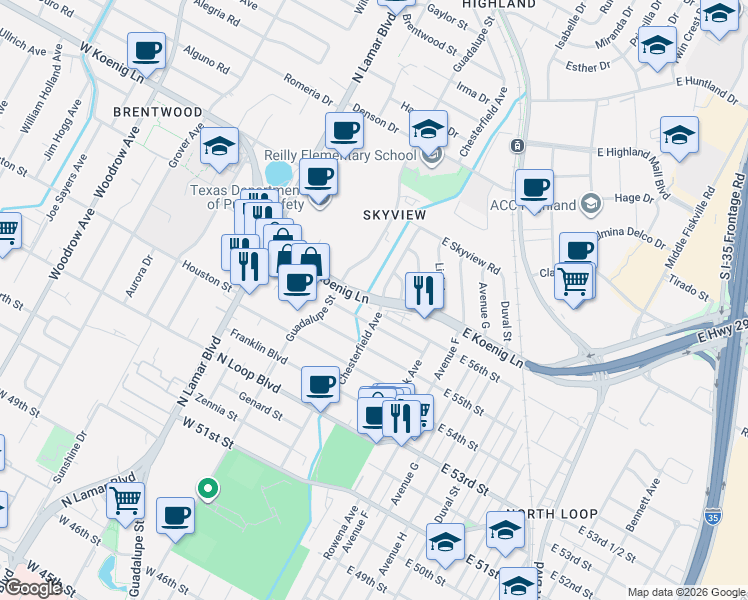Click coffee marker over Texas Department of Public Safety
Image resolution: width=748 pixels, height=600 pixels.
pyautogui.click(x=319, y=181)
